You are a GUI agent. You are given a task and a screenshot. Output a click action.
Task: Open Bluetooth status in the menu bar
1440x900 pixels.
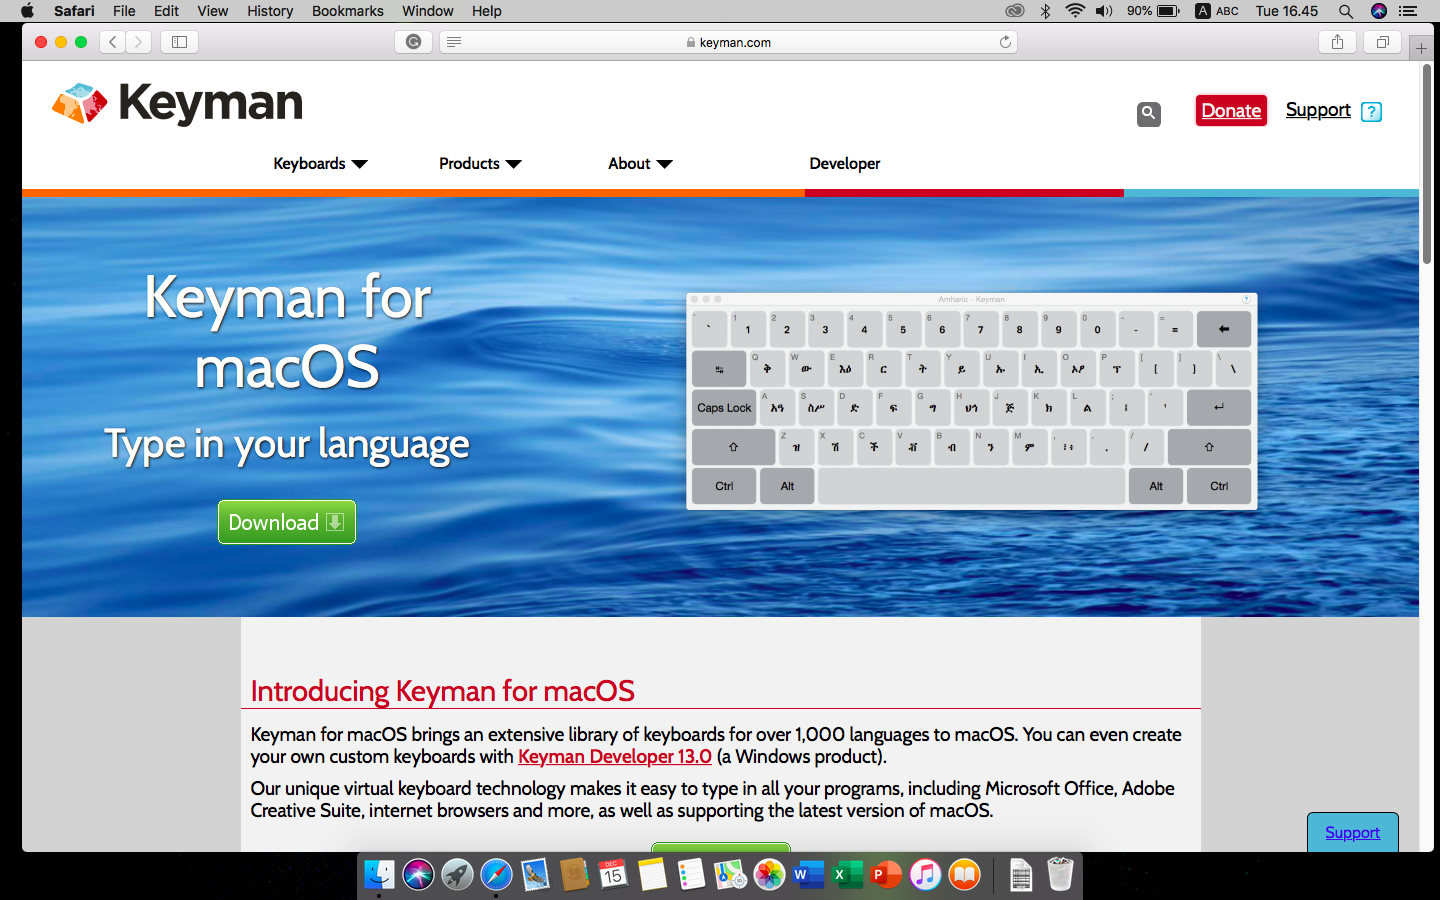tap(1045, 11)
